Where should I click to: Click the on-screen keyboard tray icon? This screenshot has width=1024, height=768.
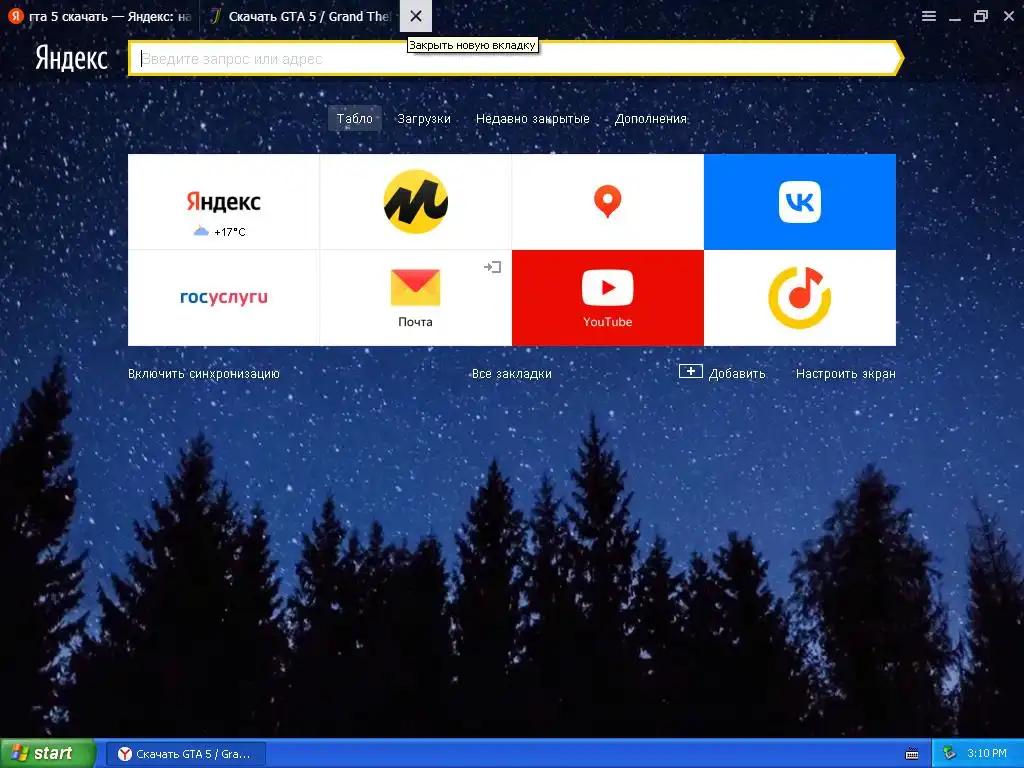pyautogui.click(x=912, y=754)
